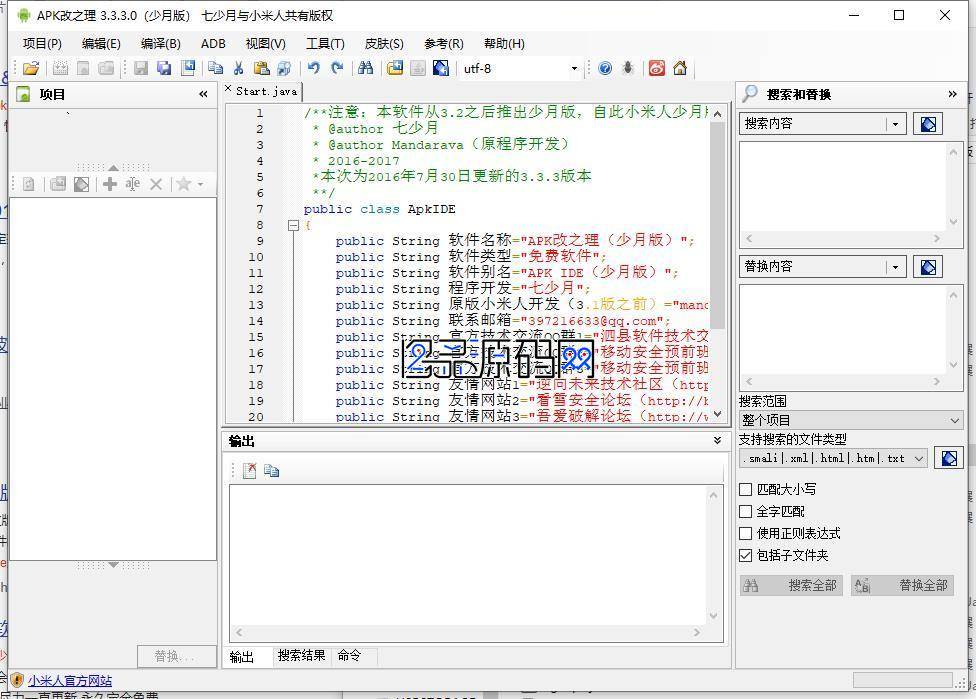Enable the 使用正则表达式 checkbox

(745, 533)
